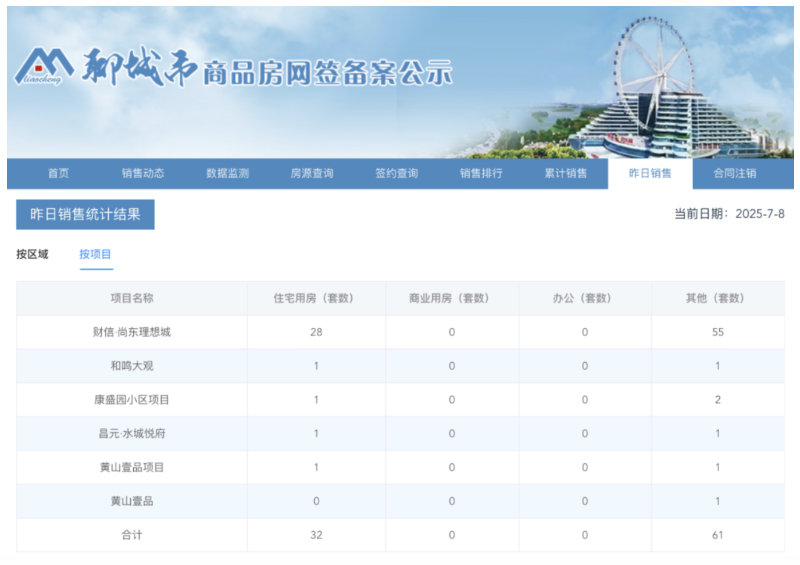Select 签约查询 in the nav bar
The image size is (800, 565).
(x=396, y=174)
